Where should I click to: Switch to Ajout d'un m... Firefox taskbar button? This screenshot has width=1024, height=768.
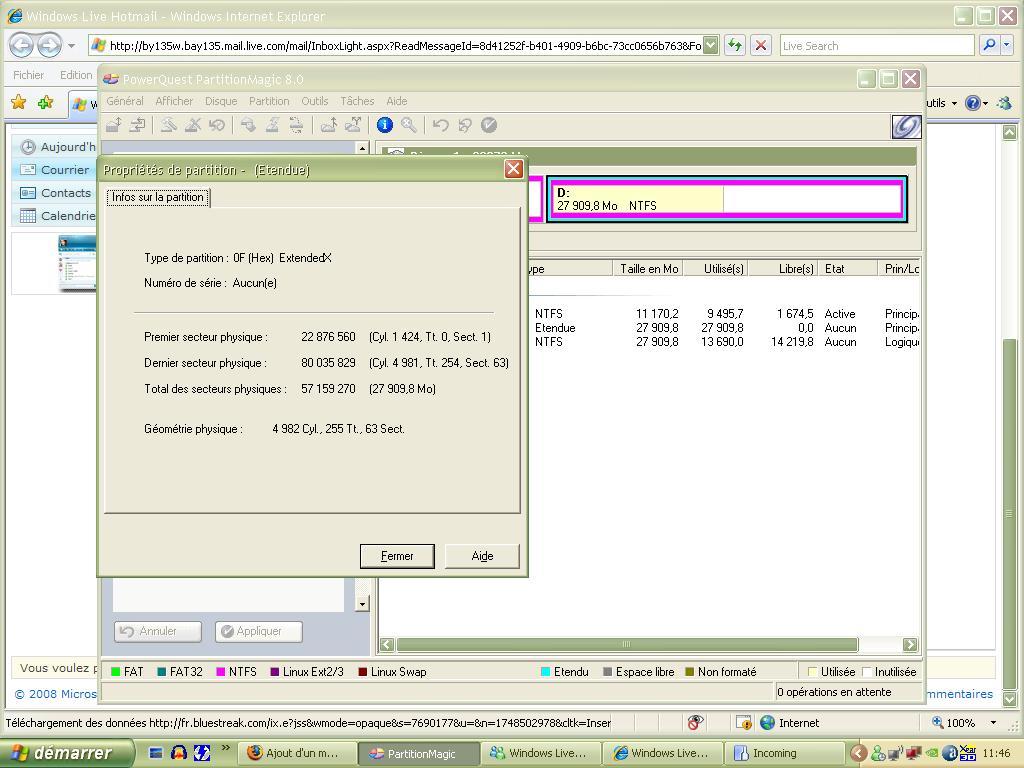click(297, 753)
